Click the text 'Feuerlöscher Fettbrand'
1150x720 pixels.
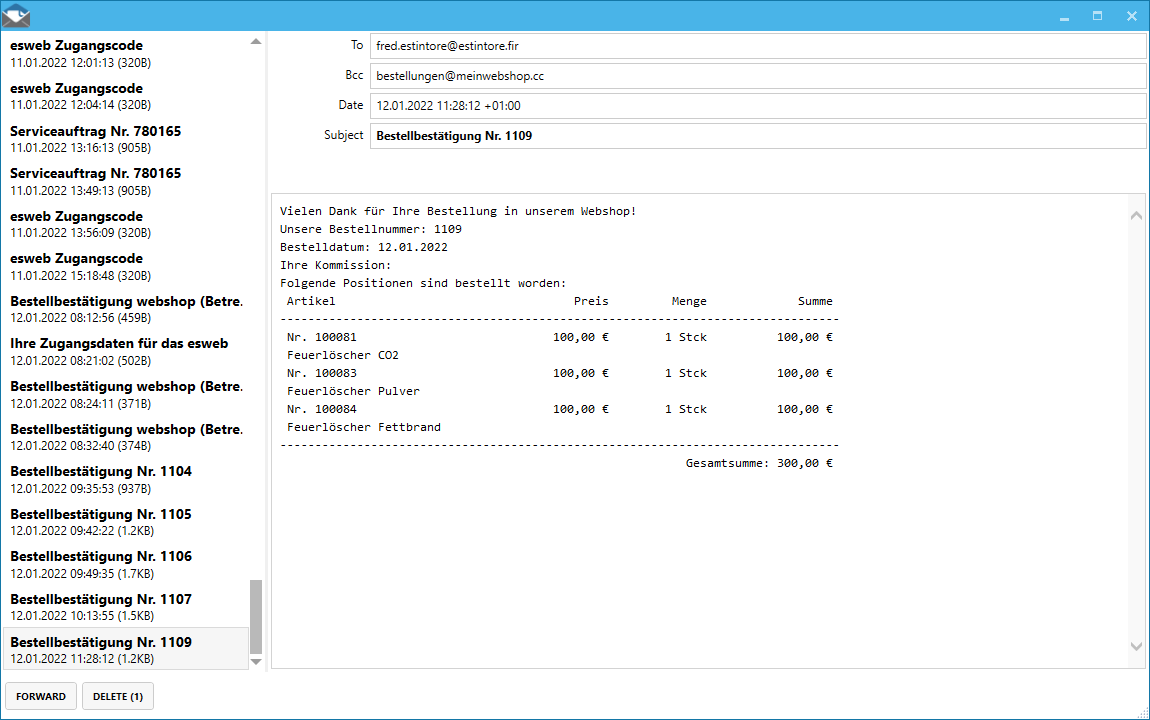pos(364,427)
